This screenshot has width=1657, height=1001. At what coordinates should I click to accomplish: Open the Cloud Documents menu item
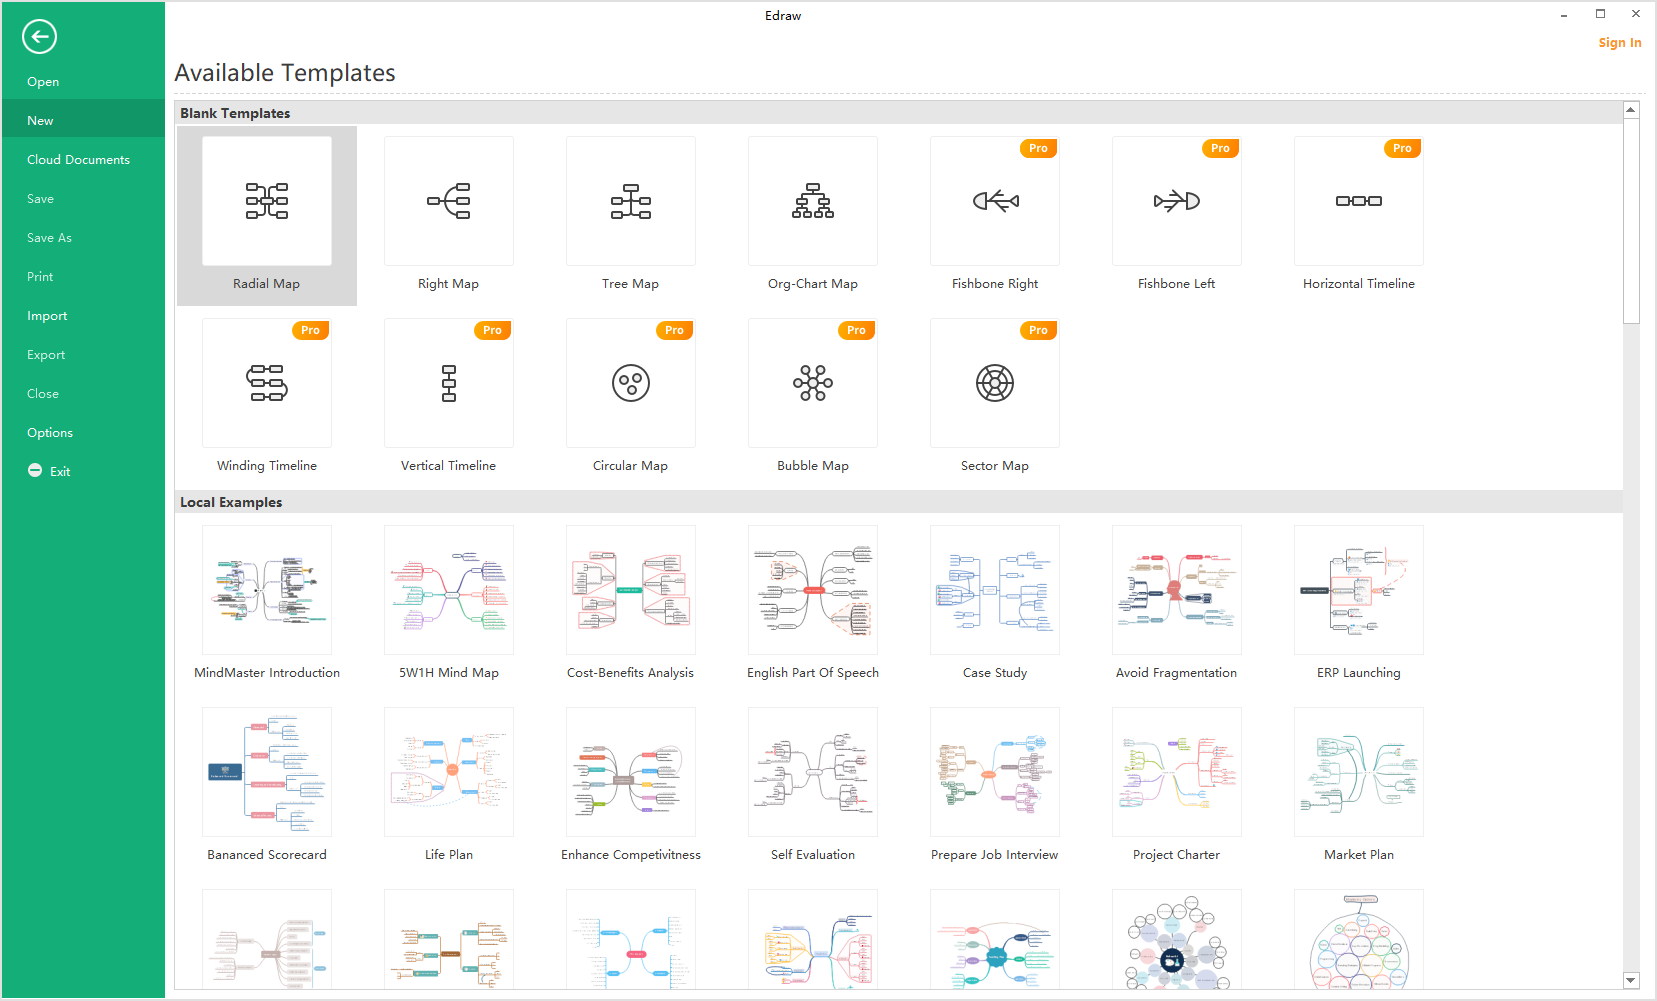78,160
